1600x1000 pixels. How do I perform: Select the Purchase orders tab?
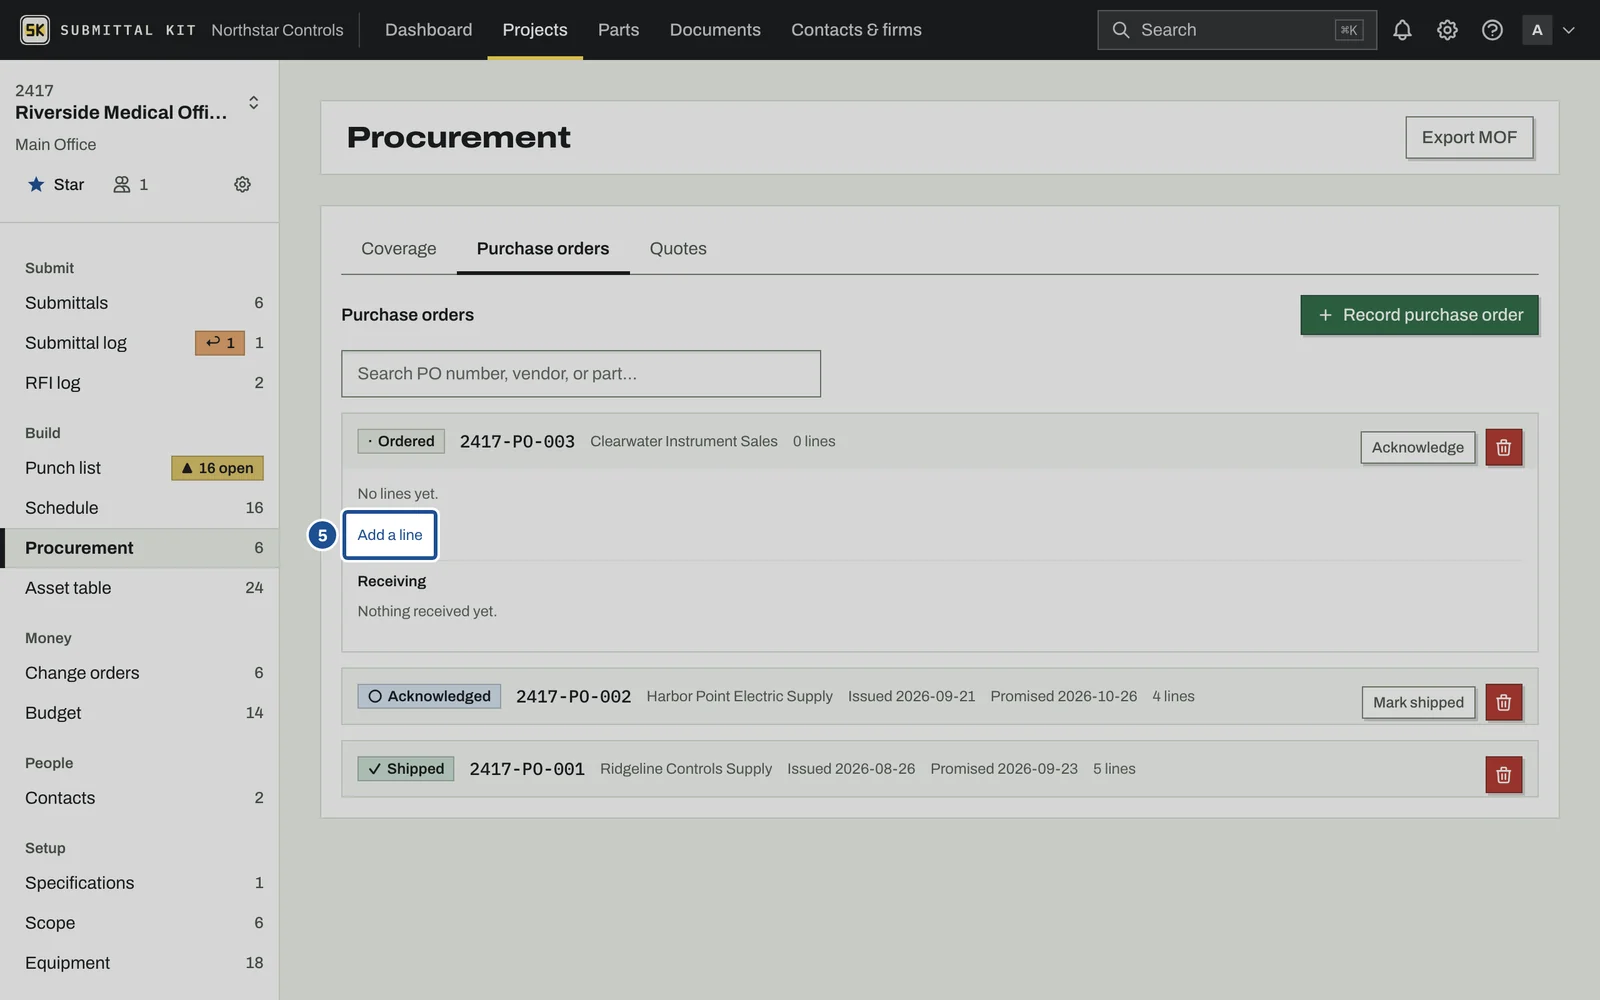click(543, 248)
